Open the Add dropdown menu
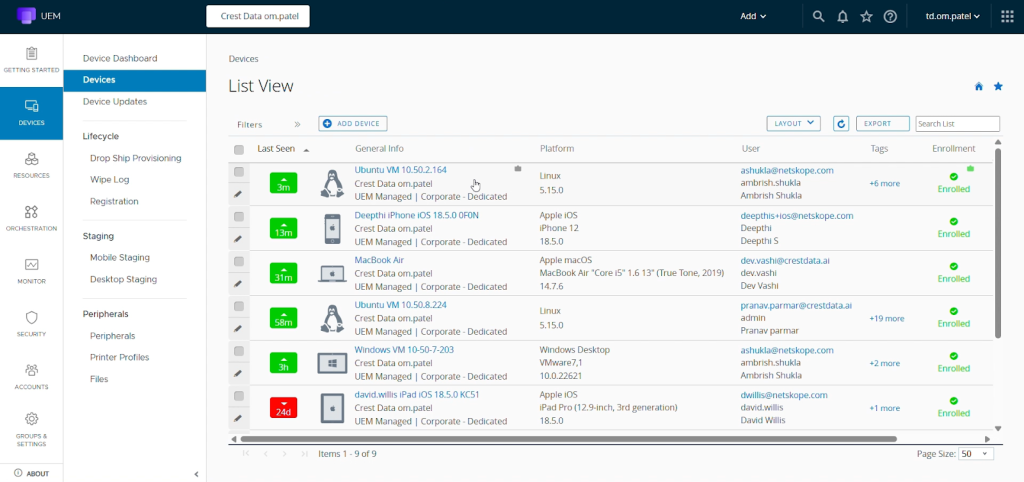 753,16
